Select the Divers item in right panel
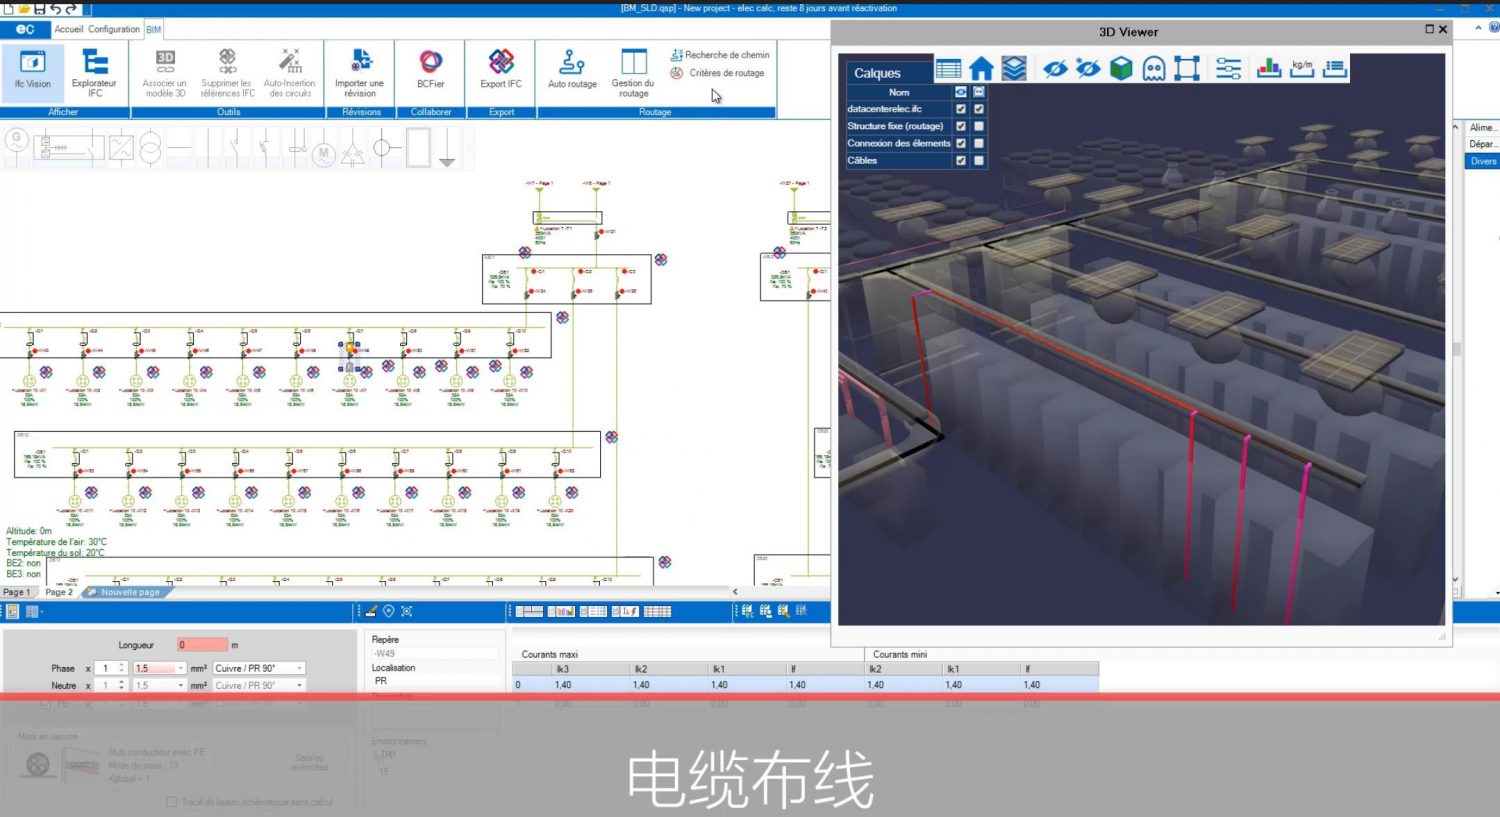The width and height of the screenshot is (1500, 817). pyautogui.click(x=1483, y=161)
